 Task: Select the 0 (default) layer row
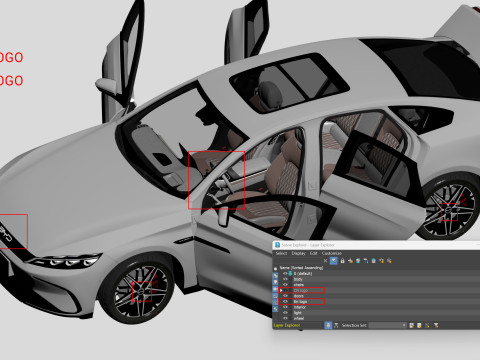(303, 273)
